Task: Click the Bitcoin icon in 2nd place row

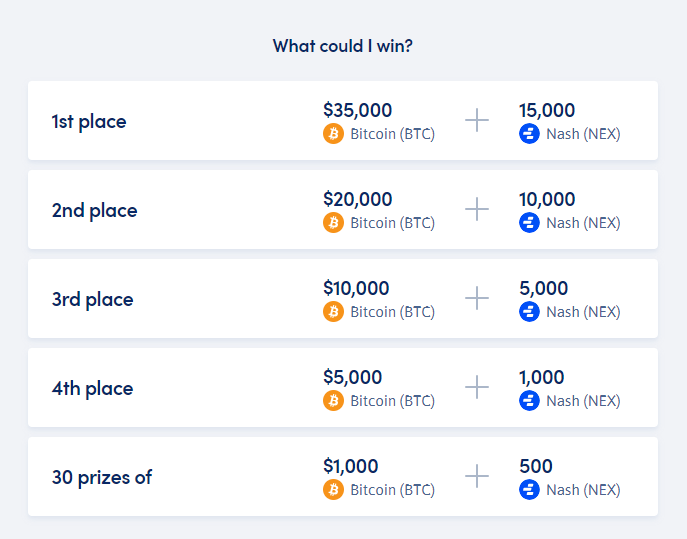Action: click(x=333, y=222)
